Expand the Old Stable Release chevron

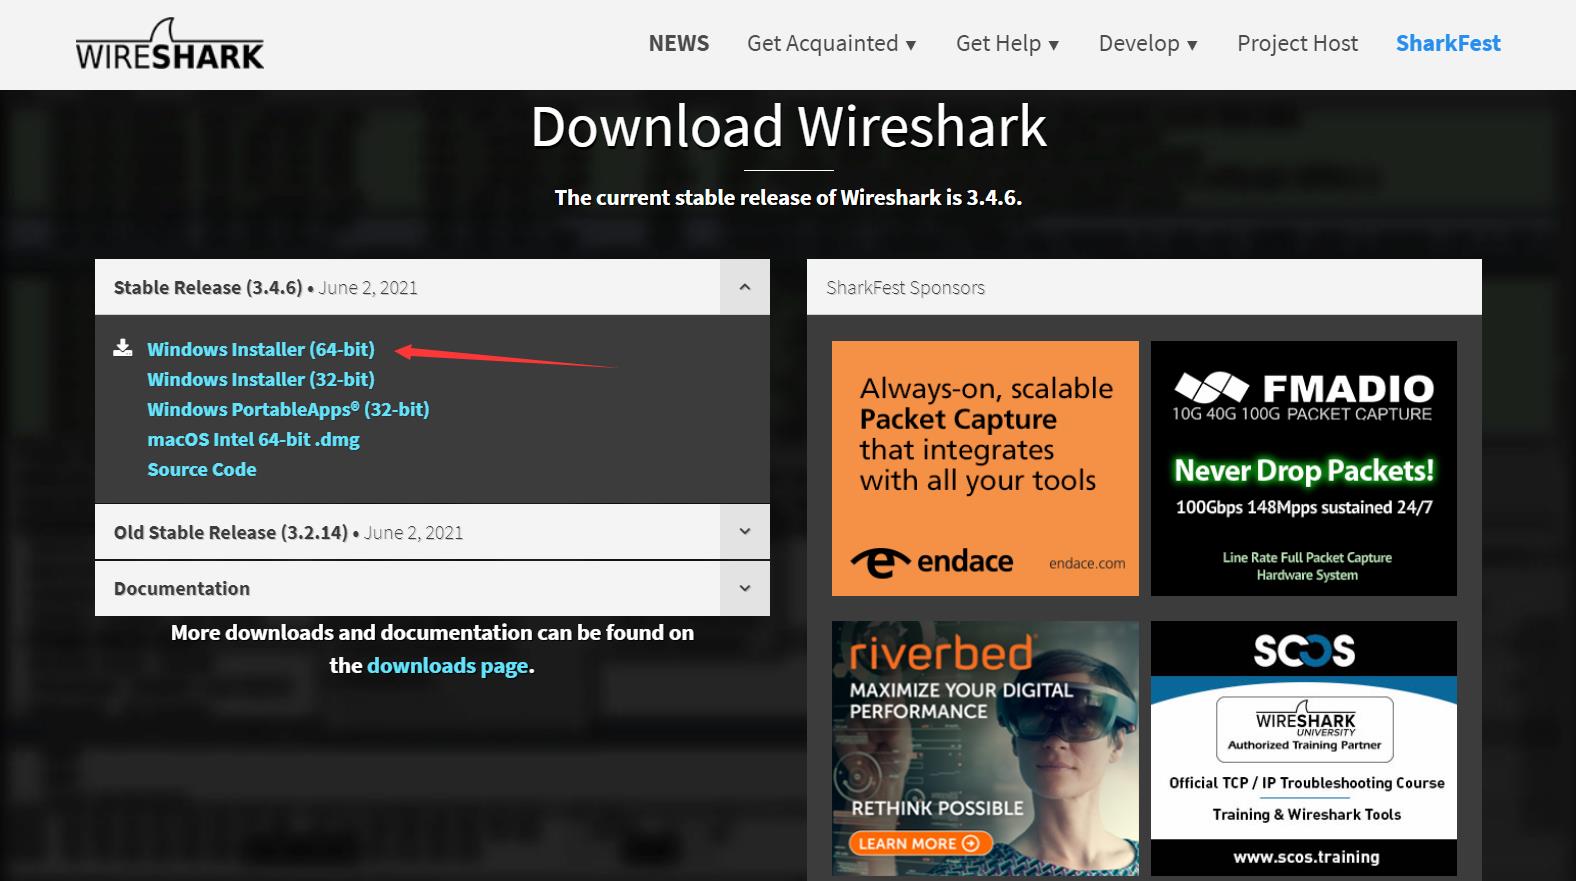pos(745,531)
